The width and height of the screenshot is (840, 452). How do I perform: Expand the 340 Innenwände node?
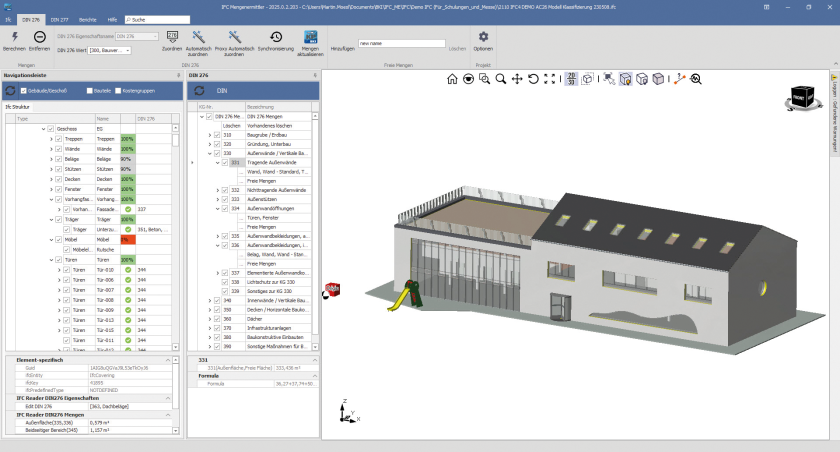[209, 301]
